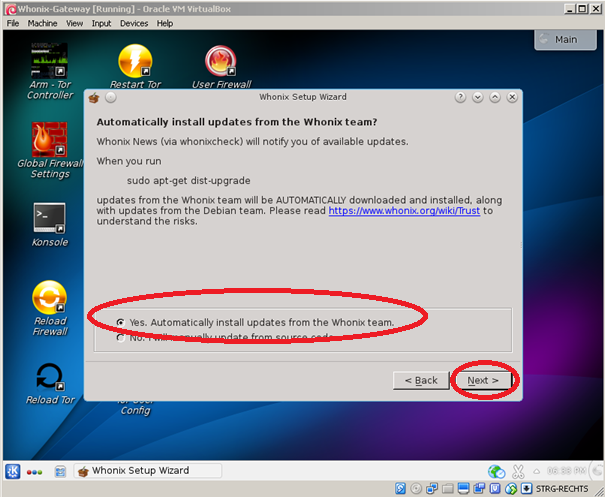This screenshot has height=497, width=606.
Task: Open the VirtualBox Help menu
Action: tap(165, 24)
